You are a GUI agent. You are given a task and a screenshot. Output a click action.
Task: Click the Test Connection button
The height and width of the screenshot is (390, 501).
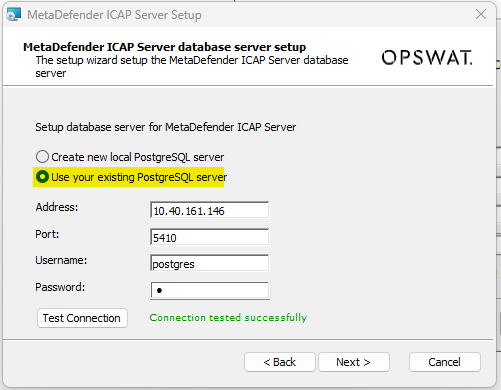tap(82, 318)
